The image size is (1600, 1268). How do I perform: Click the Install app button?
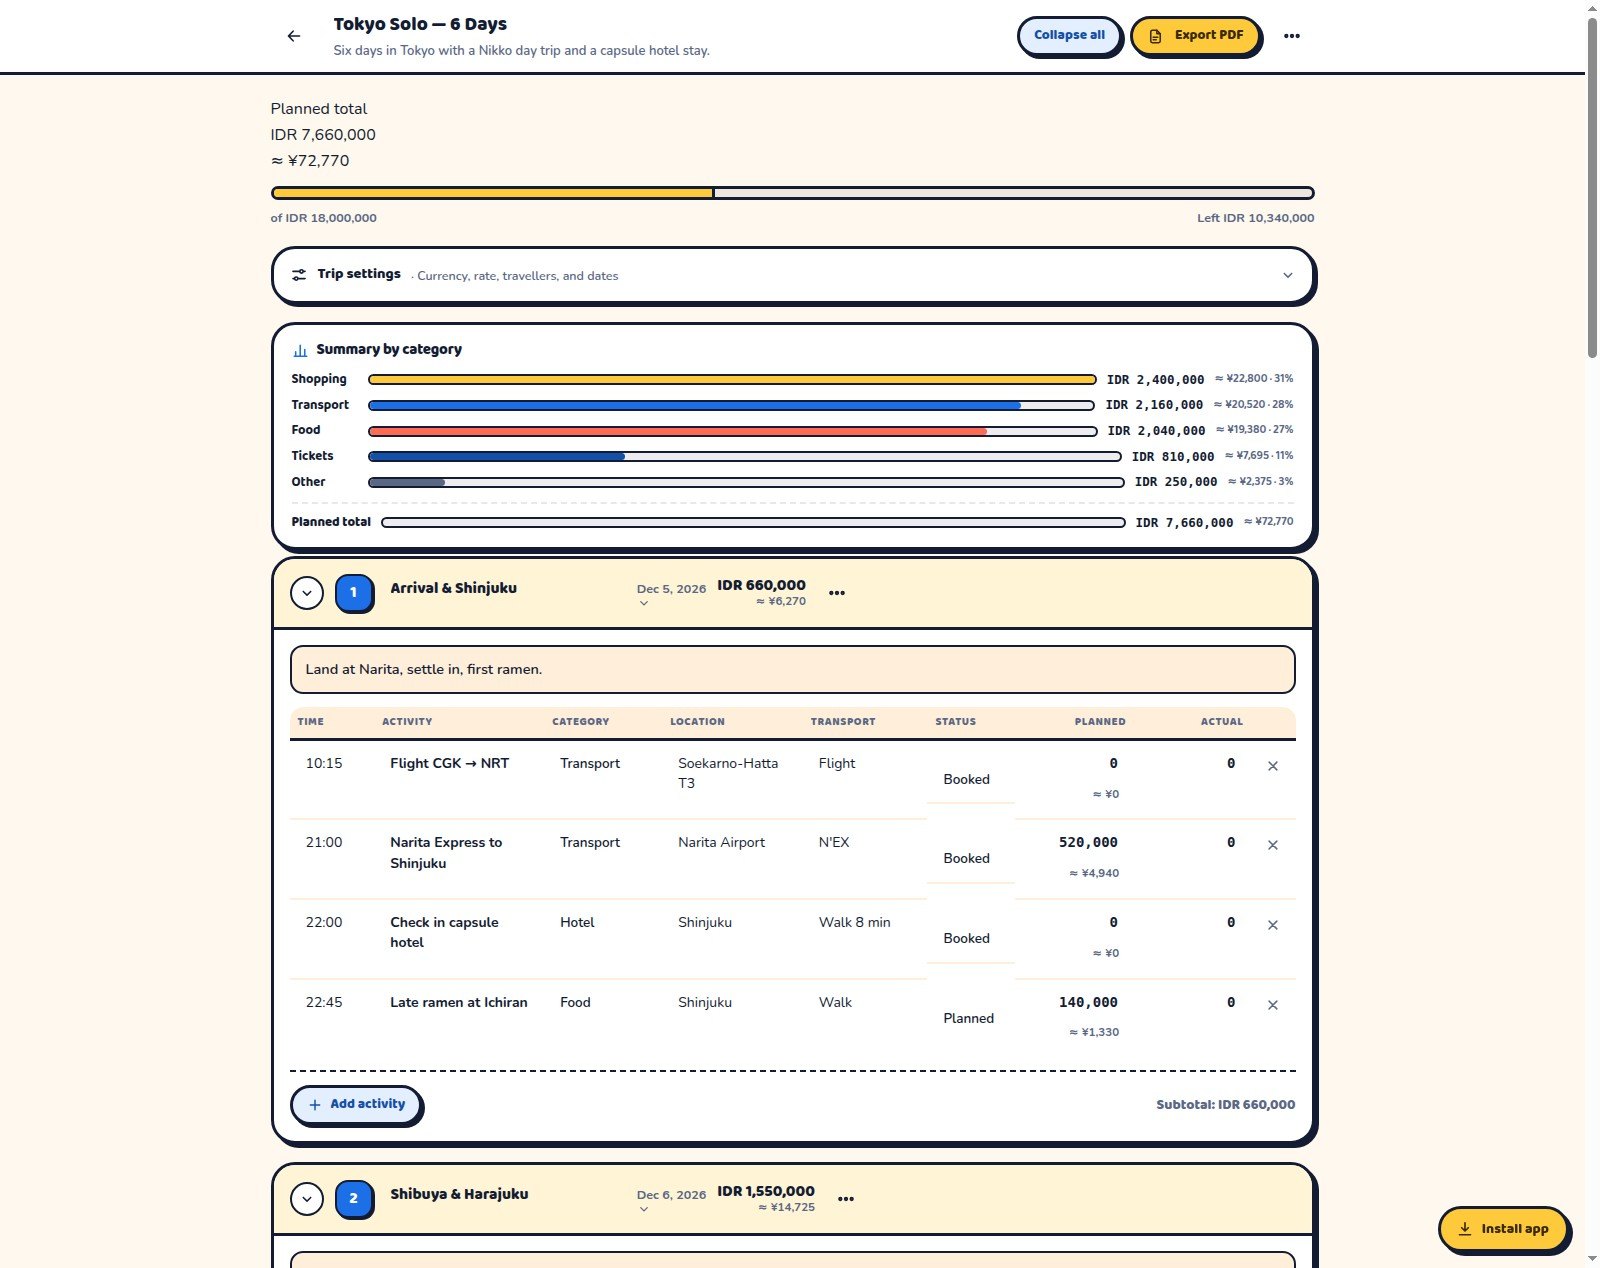pyautogui.click(x=1502, y=1229)
